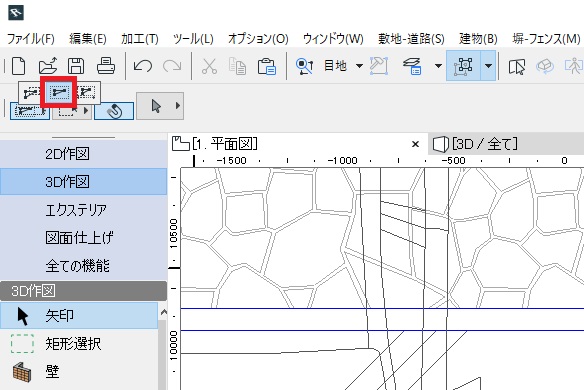Screen dimensions: 584x390
Task: Open the ファイル(F) menu
Action: 31,39
